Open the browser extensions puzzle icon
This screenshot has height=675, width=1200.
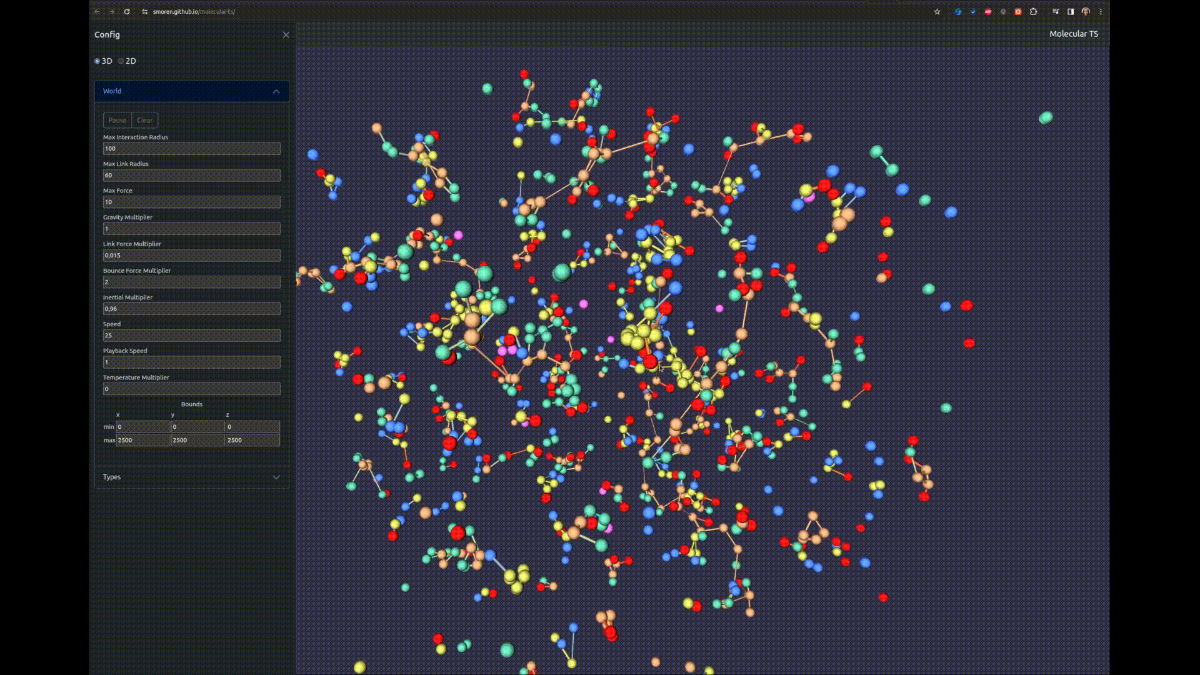tap(1033, 11)
